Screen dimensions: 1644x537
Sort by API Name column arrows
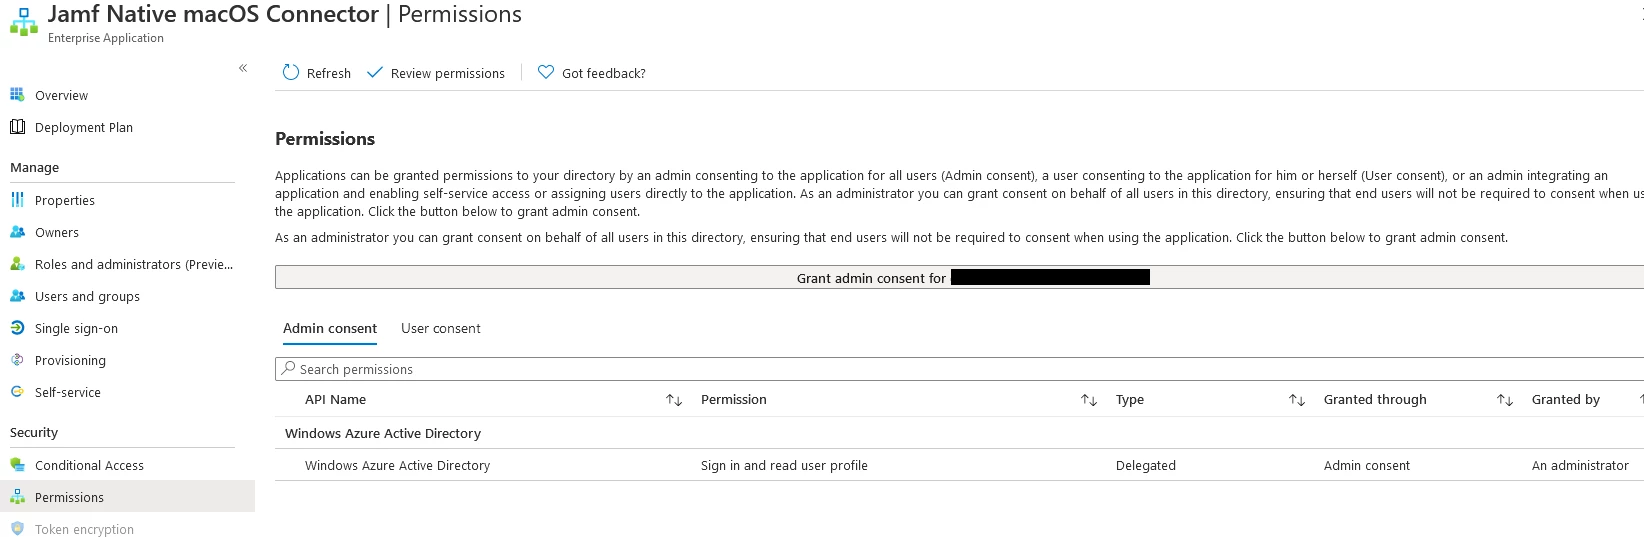point(674,400)
